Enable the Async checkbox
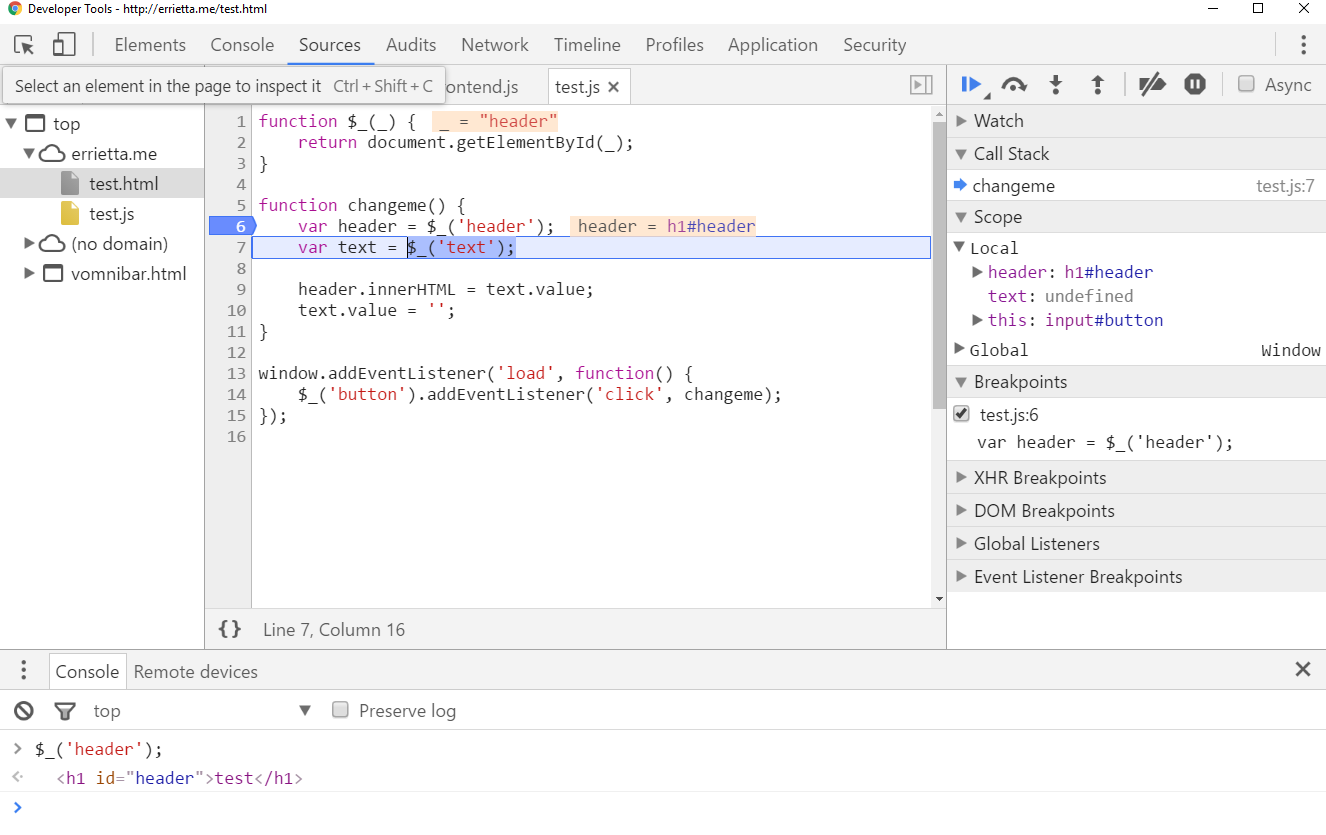1326x835 pixels. 1246,84
